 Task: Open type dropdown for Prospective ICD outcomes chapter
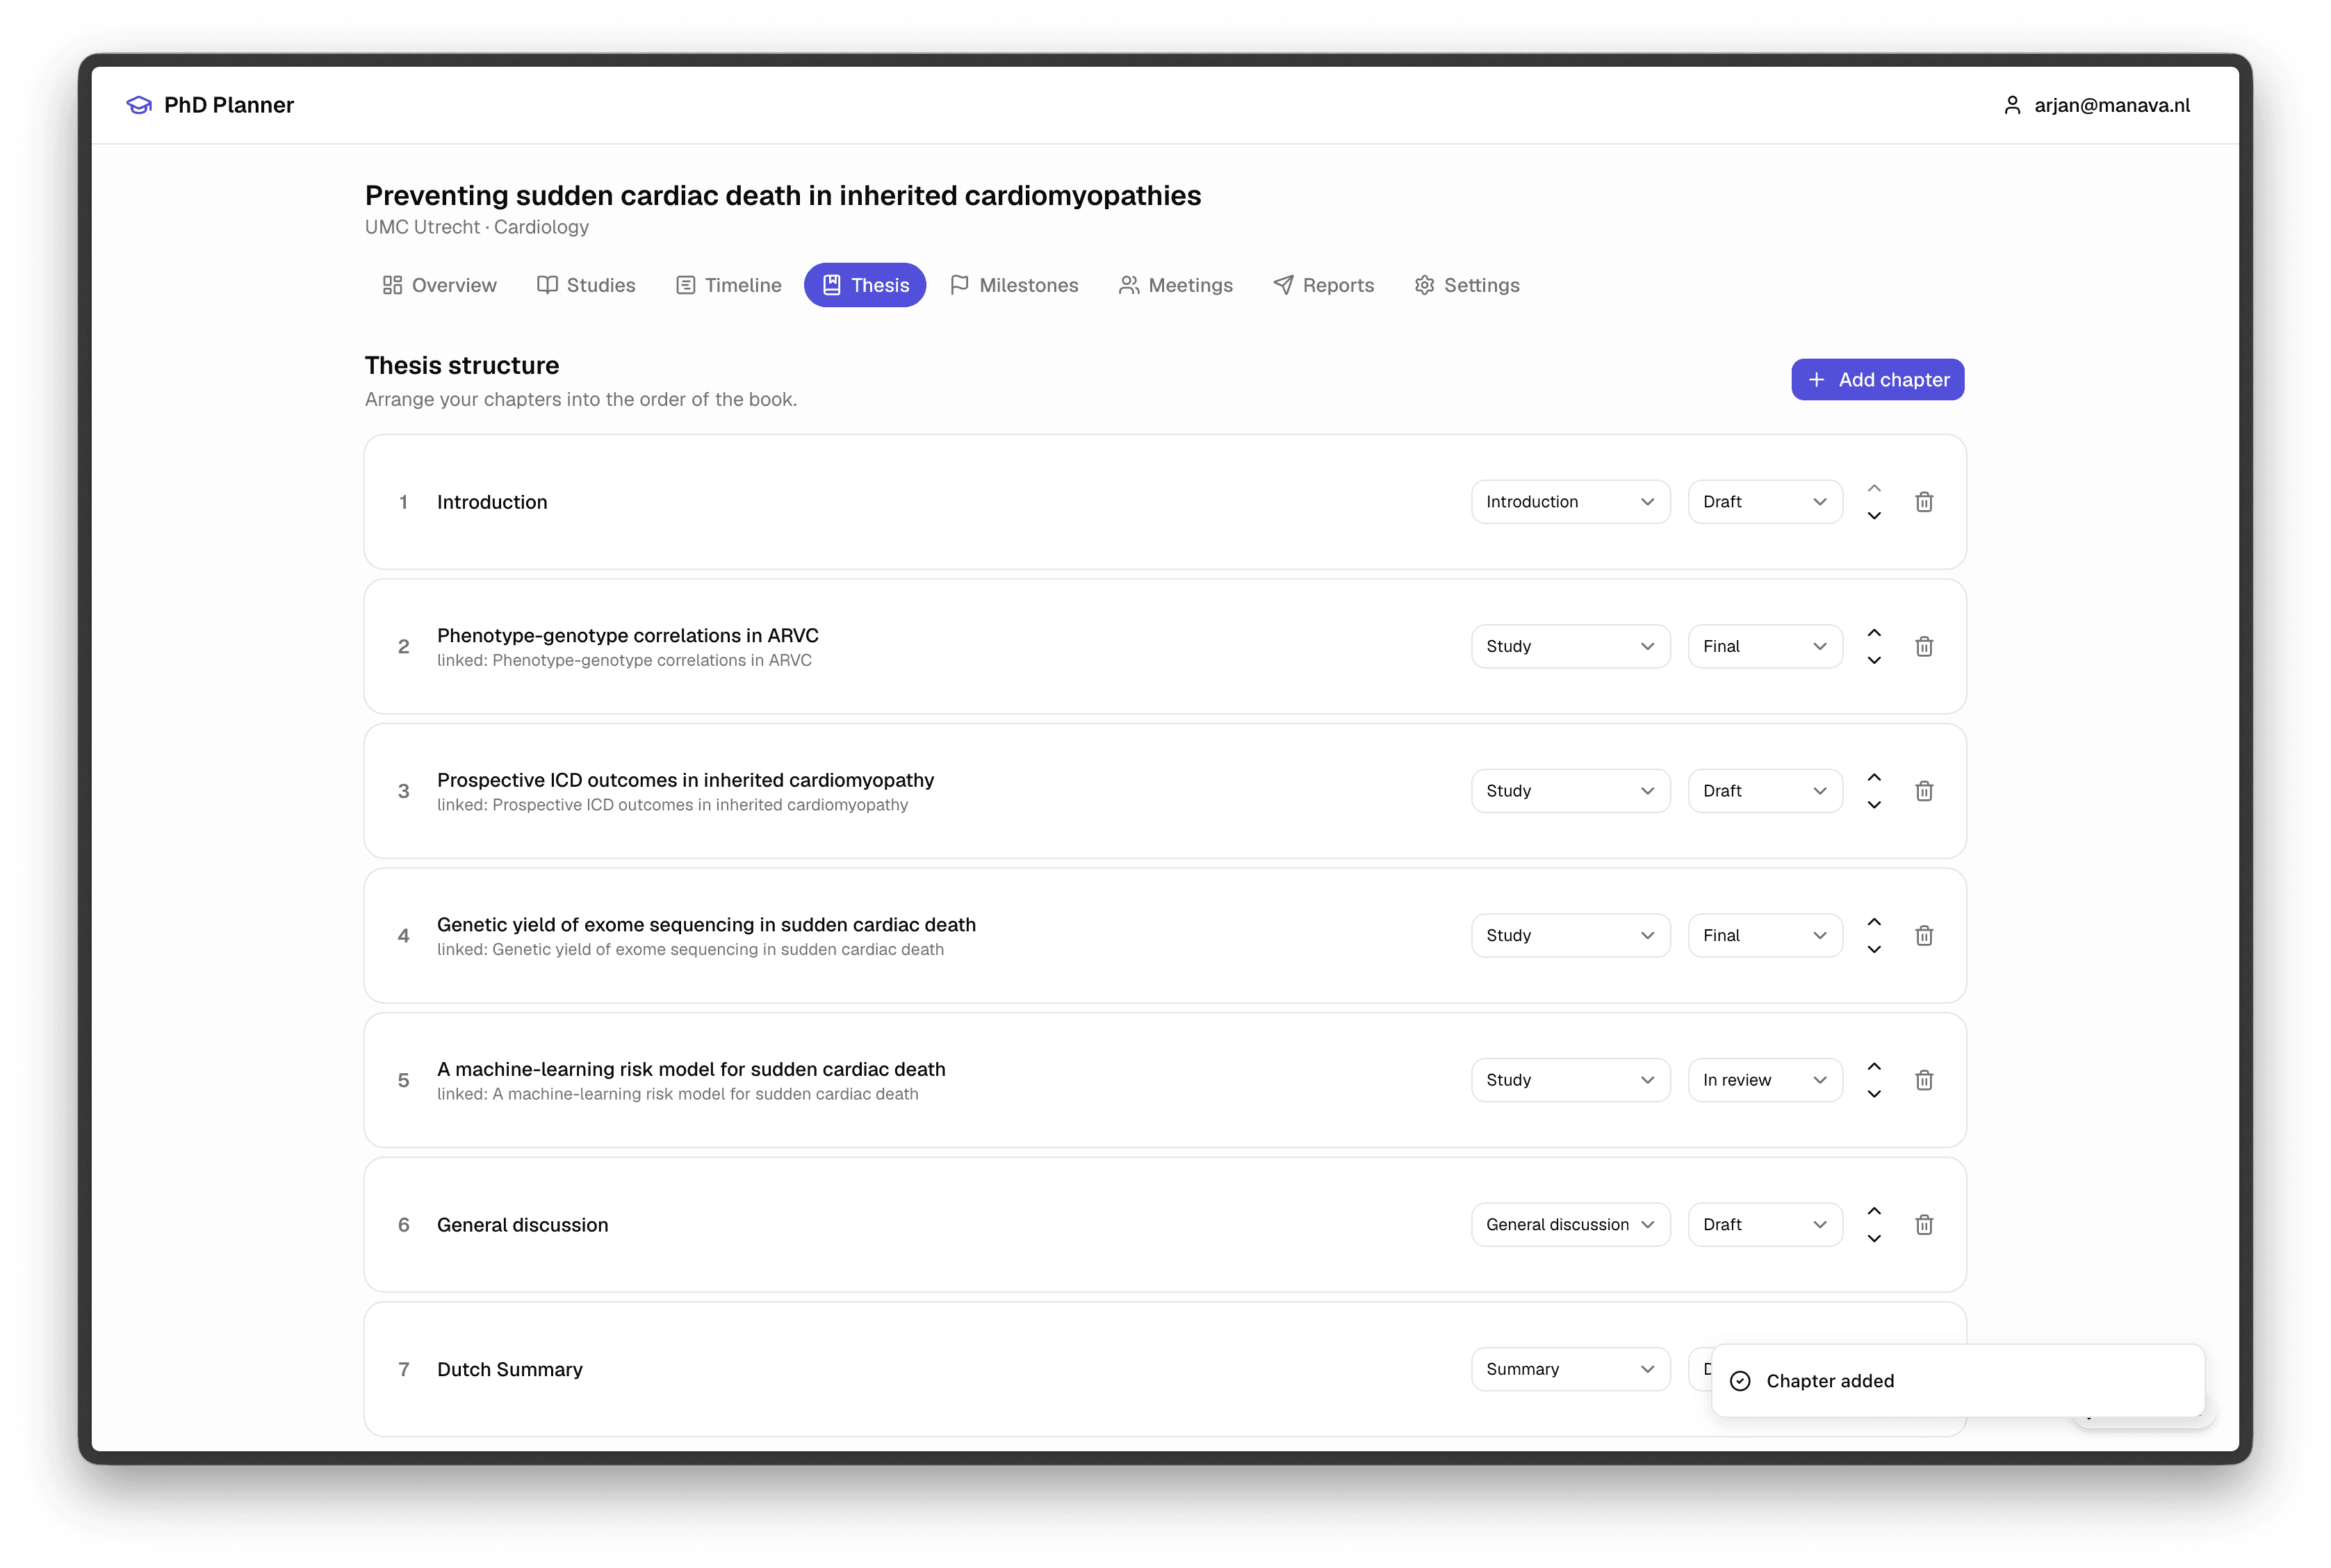1570,791
